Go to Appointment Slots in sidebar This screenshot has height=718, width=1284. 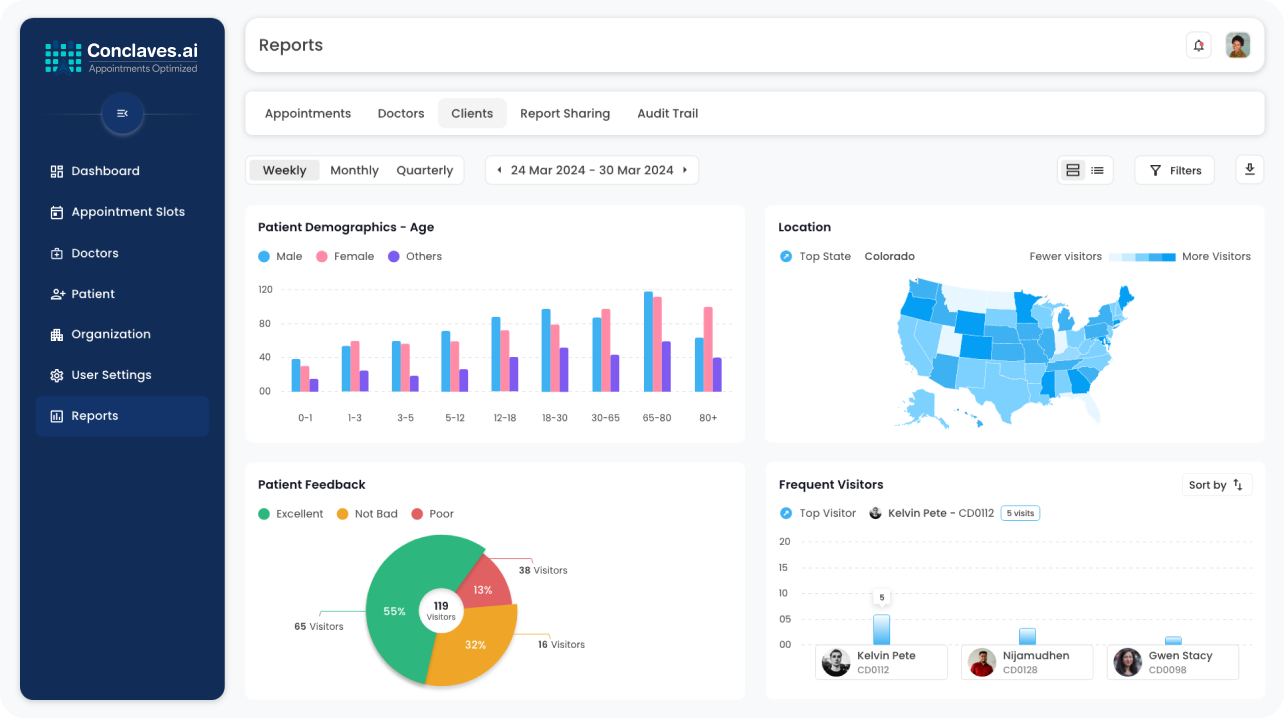(127, 212)
